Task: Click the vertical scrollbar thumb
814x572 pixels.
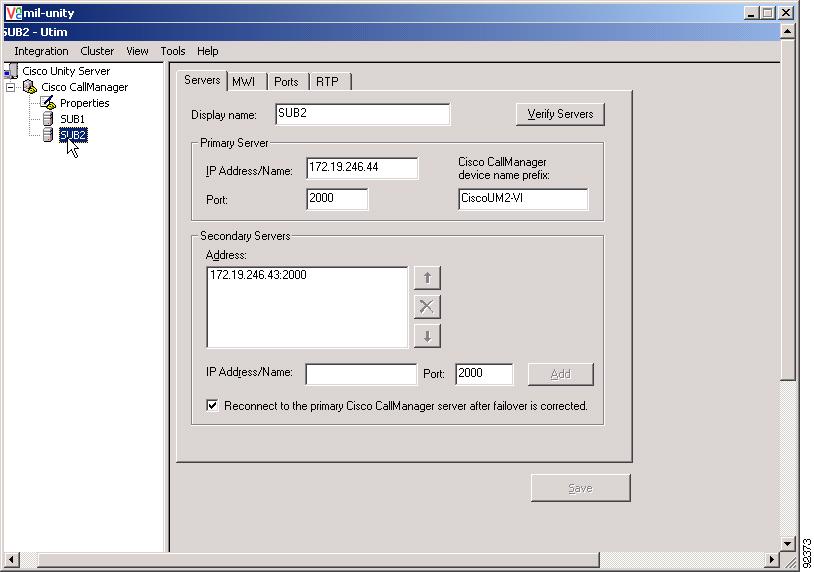Action: point(788,210)
